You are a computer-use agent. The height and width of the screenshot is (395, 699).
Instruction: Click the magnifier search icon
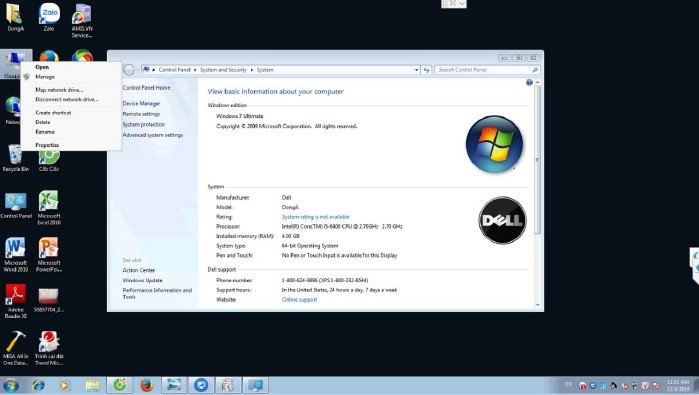[x=535, y=70]
